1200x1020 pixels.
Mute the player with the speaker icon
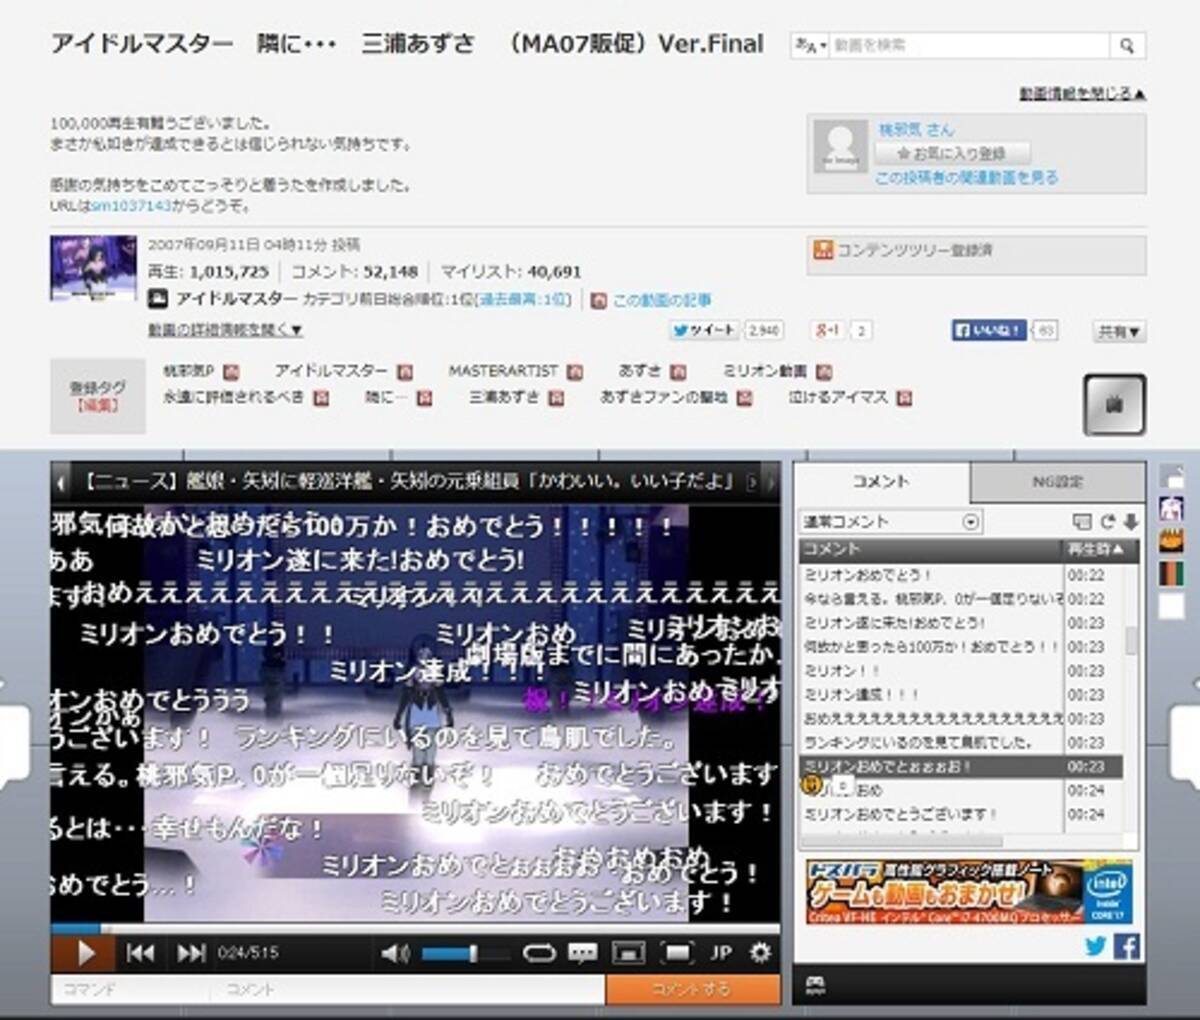394,953
